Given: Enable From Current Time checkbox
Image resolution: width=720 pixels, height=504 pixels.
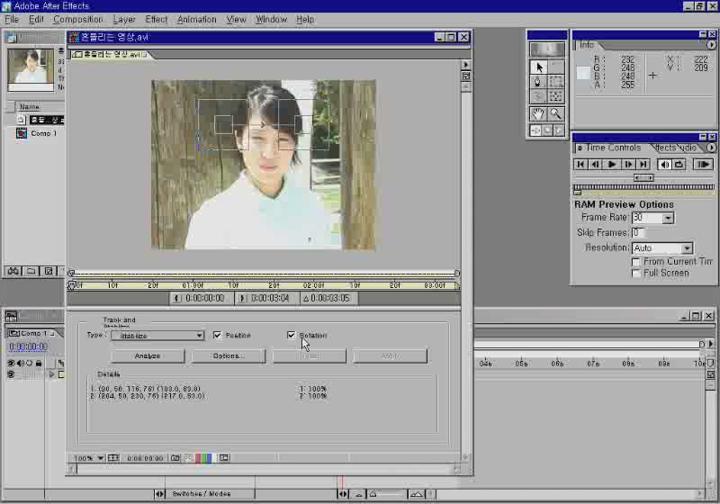Looking at the screenshot, I should click(x=636, y=262).
